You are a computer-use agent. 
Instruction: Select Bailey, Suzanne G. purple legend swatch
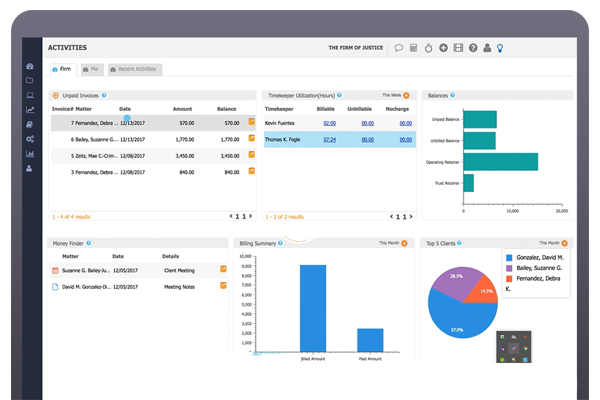(x=509, y=268)
